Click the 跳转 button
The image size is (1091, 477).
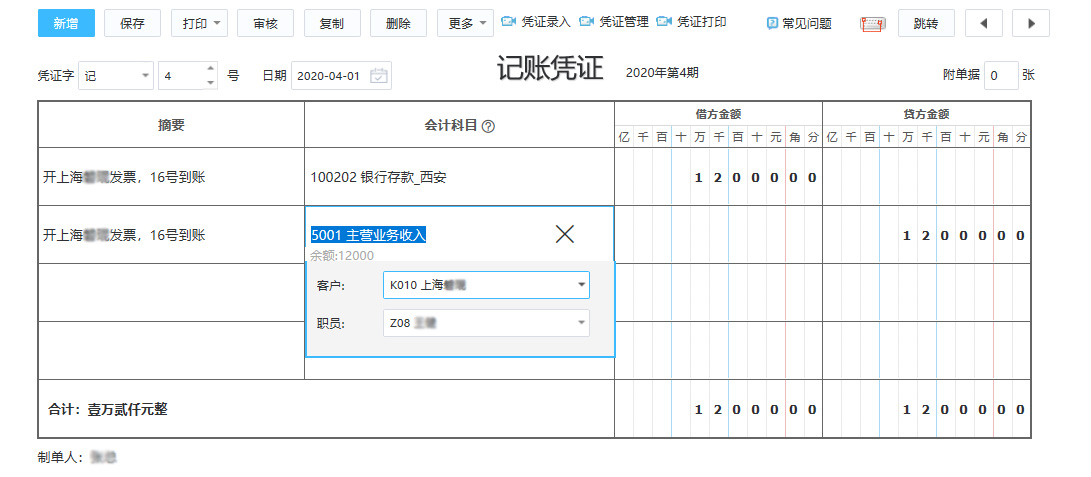click(926, 24)
